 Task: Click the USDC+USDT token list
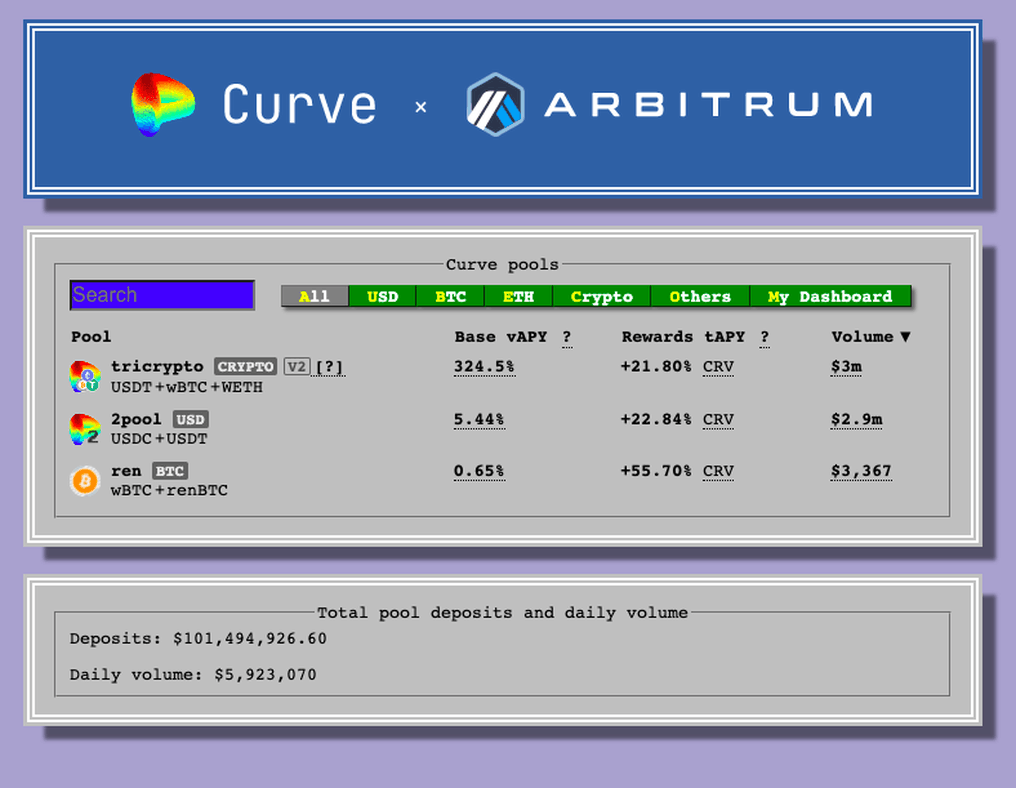click(159, 439)
